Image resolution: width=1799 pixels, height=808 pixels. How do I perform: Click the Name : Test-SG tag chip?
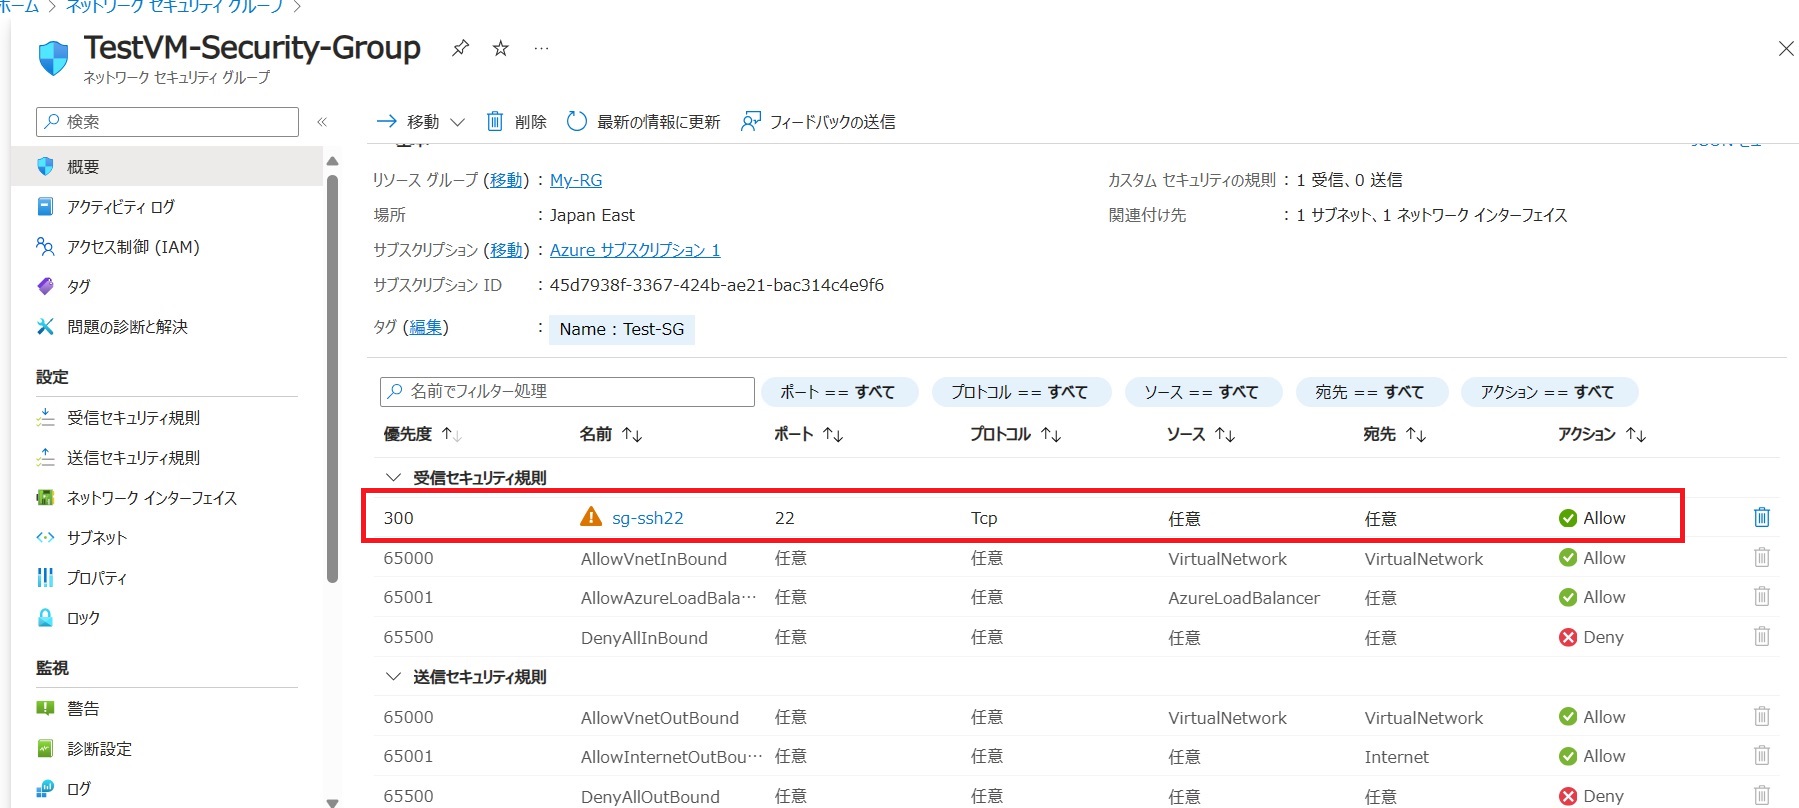click(x=622, y=329)
